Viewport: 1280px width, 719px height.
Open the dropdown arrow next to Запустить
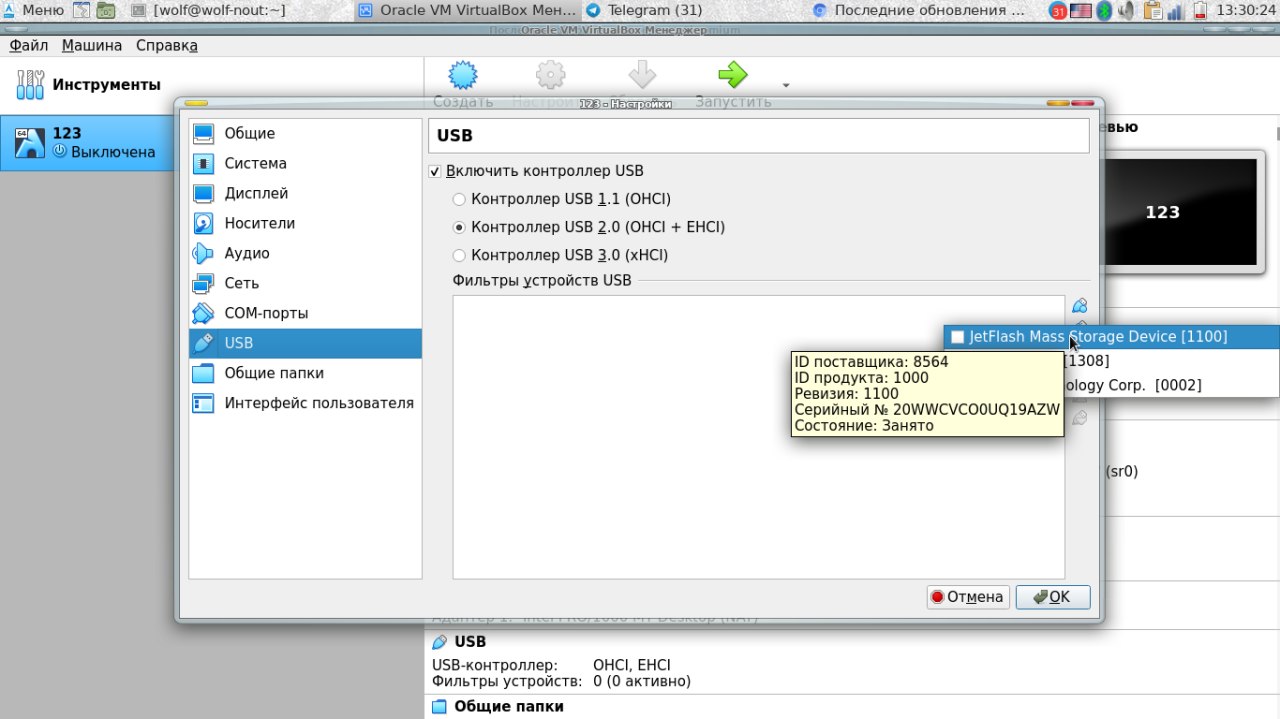785,86
